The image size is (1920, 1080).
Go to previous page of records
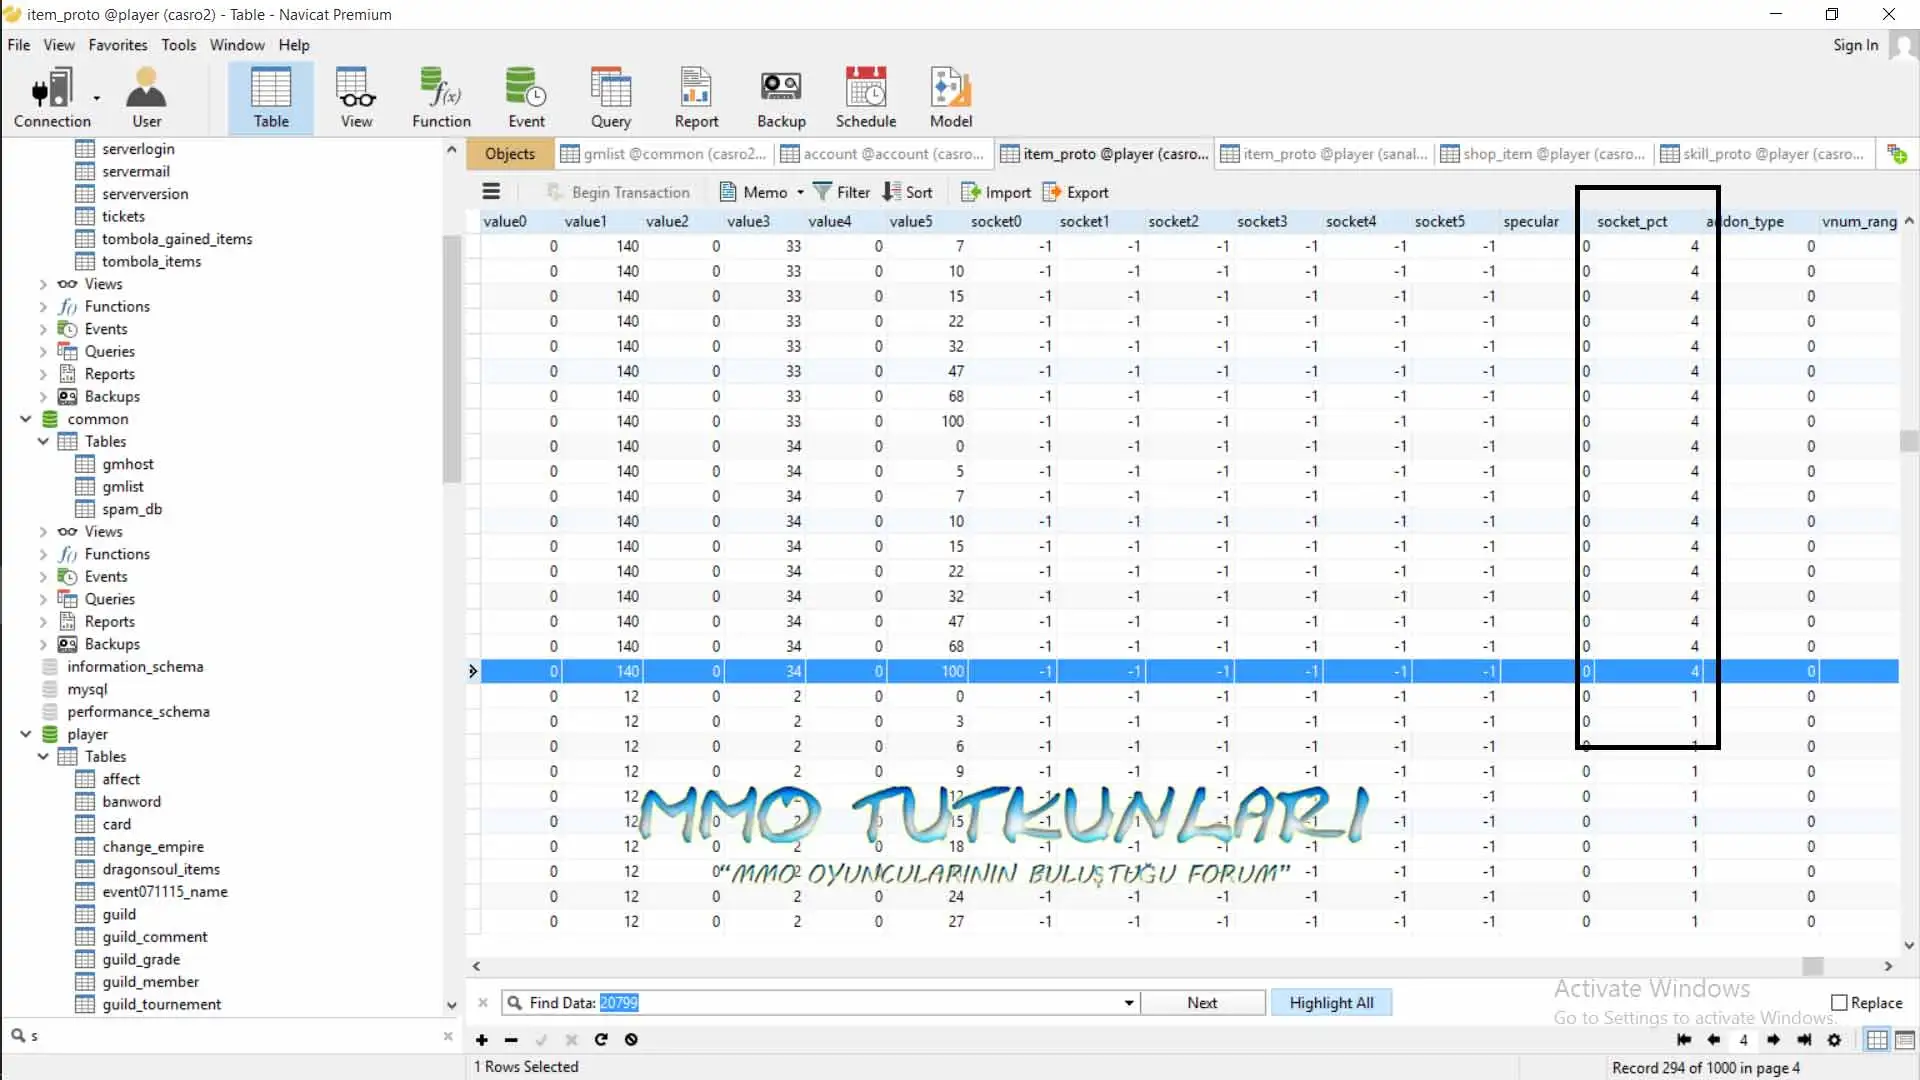coord(1714,1040)
